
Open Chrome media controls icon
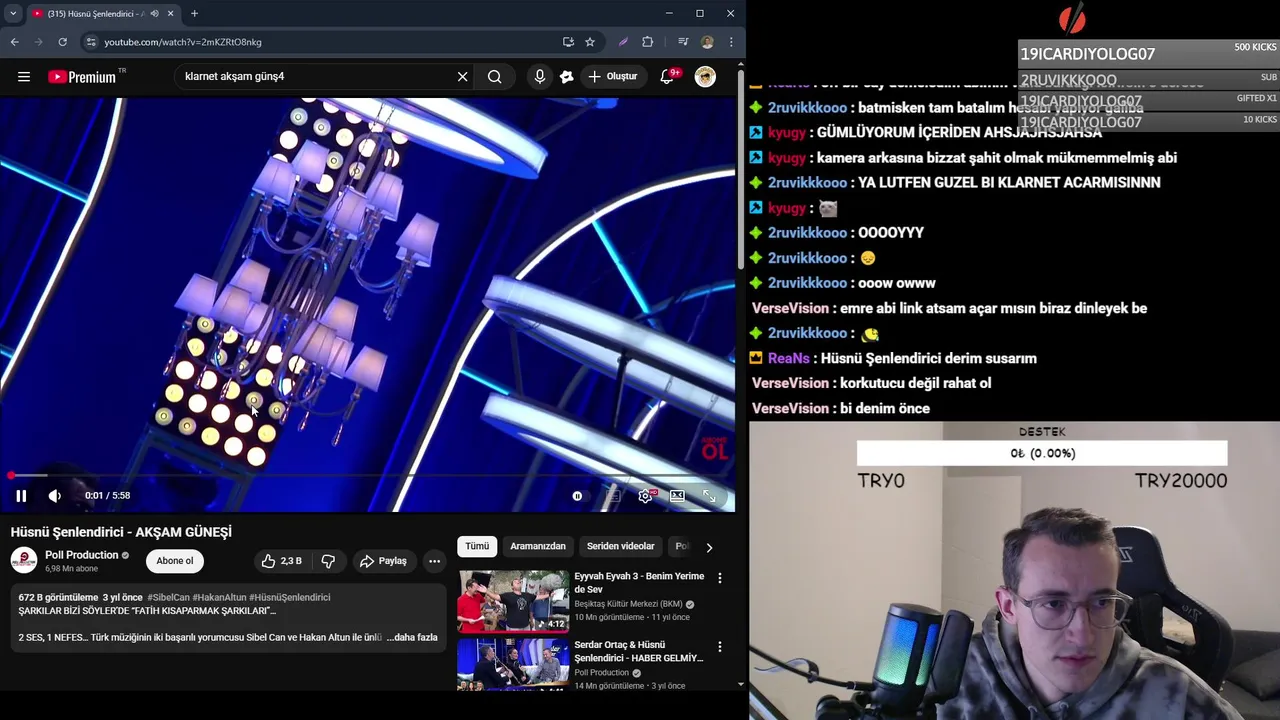click(x=683, y=42)
